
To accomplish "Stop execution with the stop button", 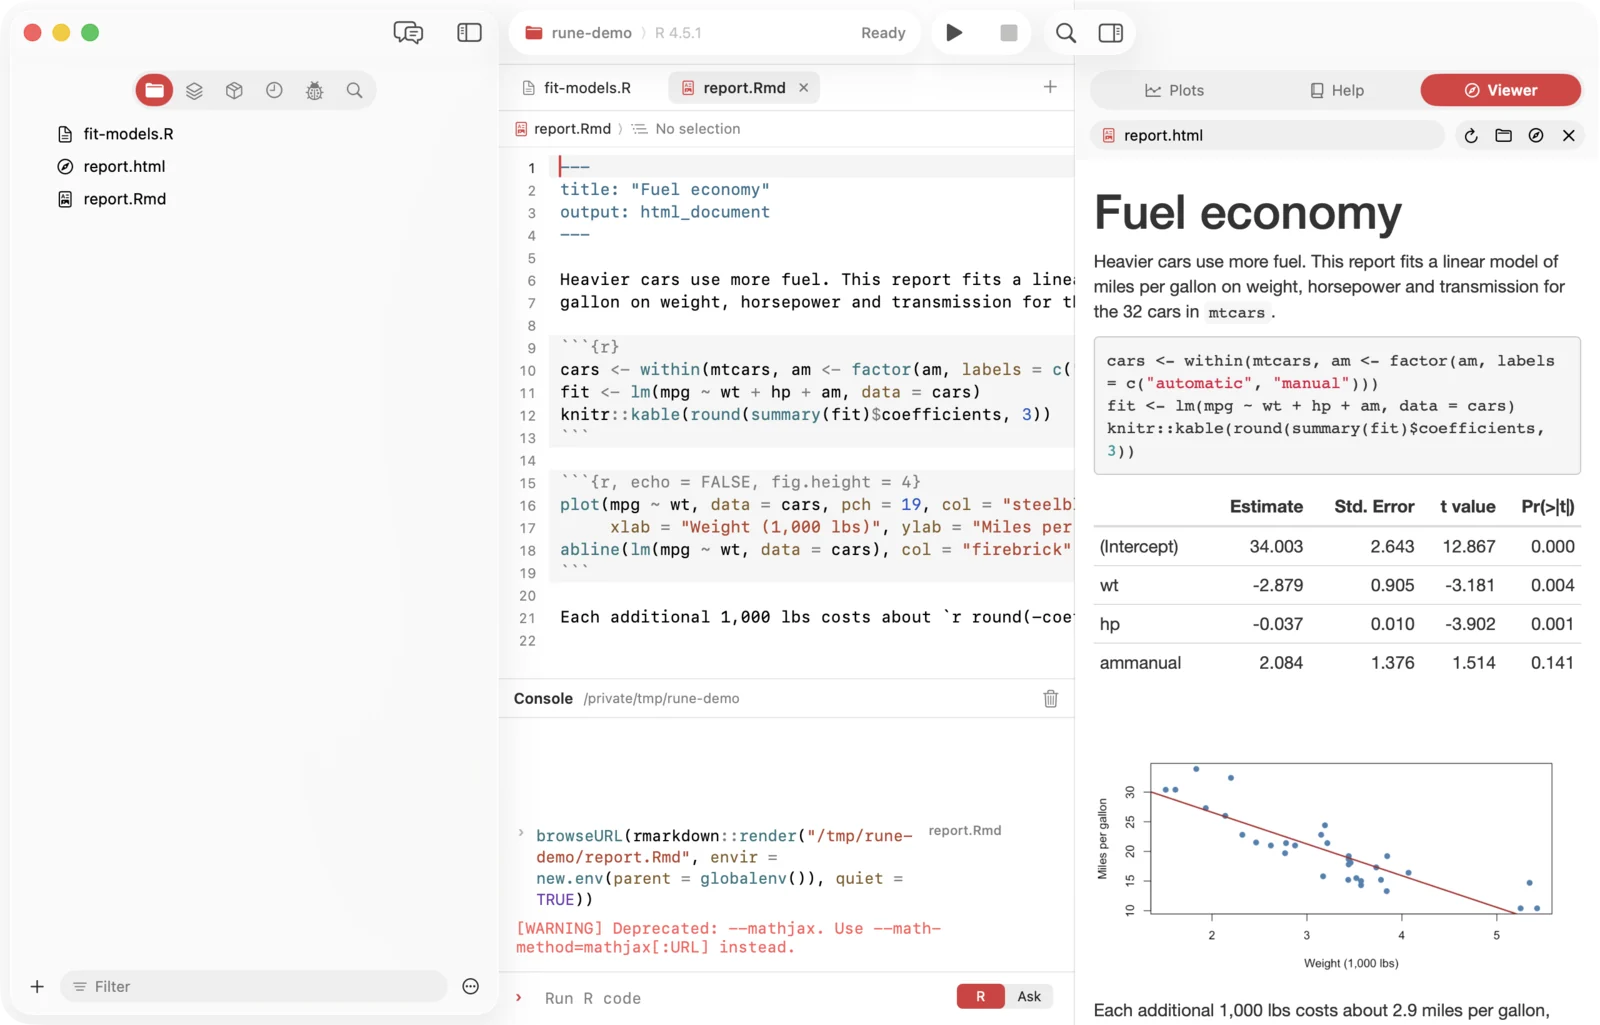I will 1008,33.
